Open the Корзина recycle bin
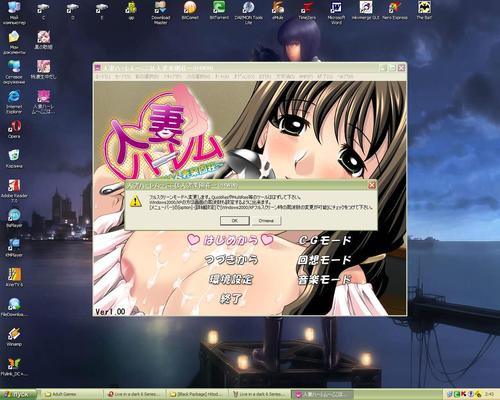The height and width of the screenshot is (400, 500). point(14,159)
